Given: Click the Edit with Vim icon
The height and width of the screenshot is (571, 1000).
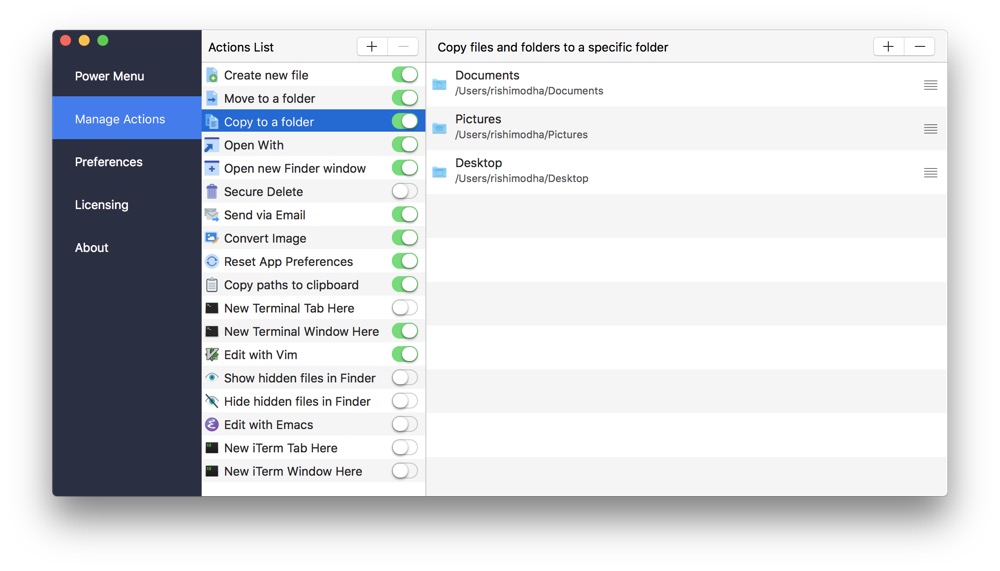Looking at the screenshot, I should tap(212, 355).
